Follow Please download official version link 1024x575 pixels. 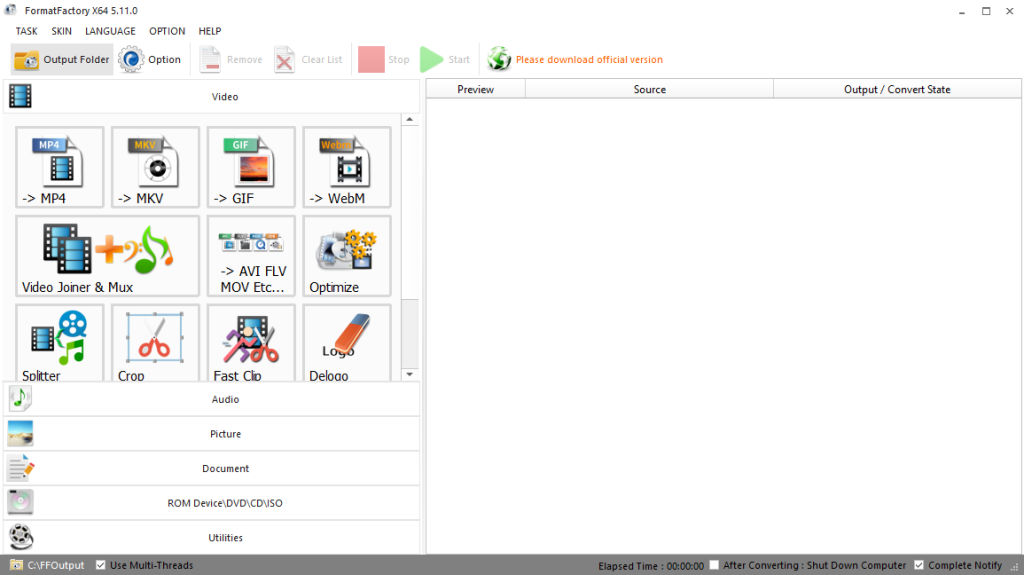[x=589, y=59]
